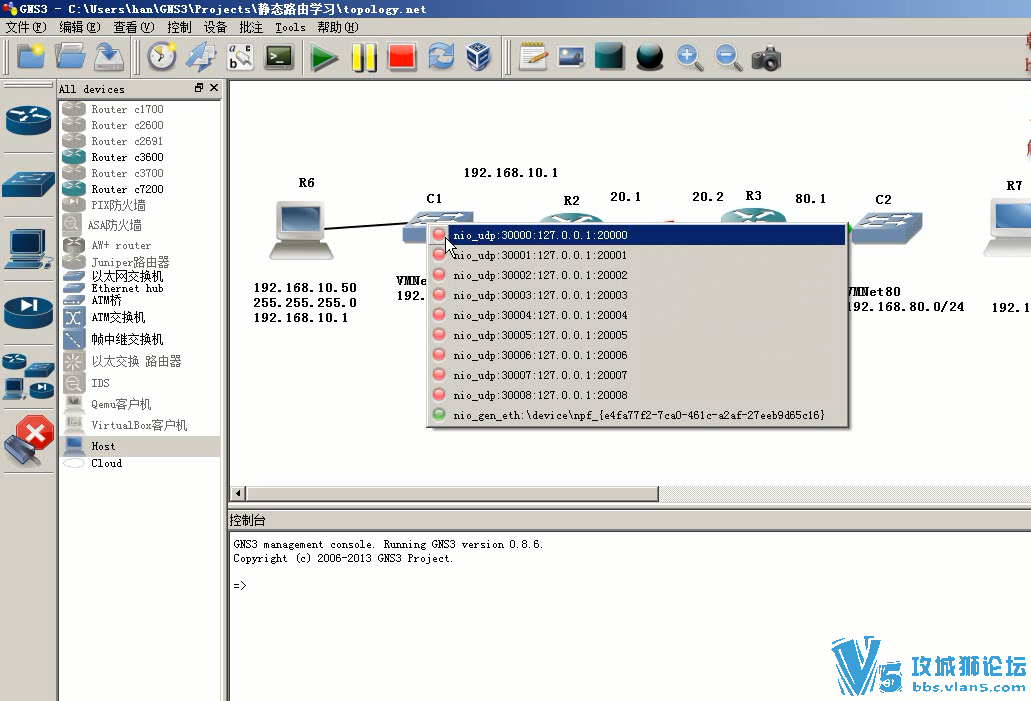This screenshot has height=701, width=1031.
Task: Choose nio_udp:30008:127.0.0.1:20008 interface
Action: point(636,395)
